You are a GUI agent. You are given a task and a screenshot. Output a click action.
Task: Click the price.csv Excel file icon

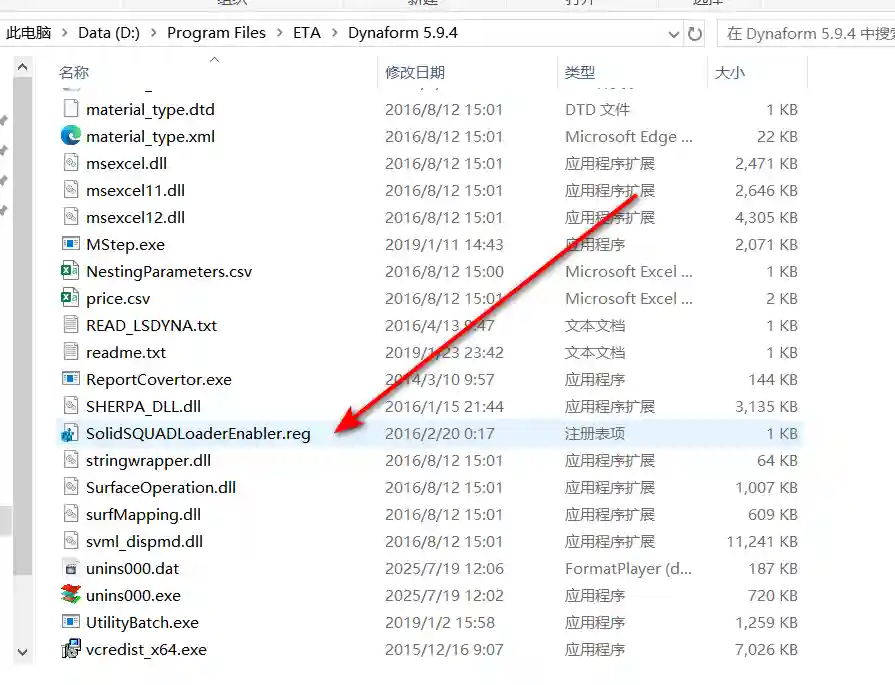pyautogui.click(x=70, y=298)
